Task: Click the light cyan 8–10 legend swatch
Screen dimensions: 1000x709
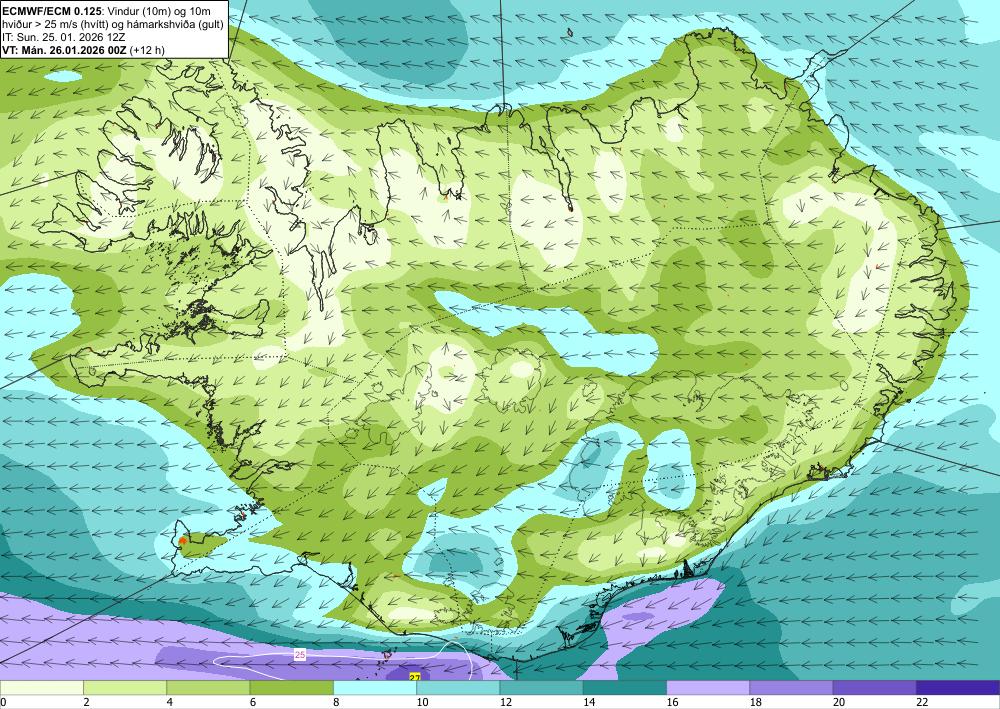Action: (x=375, y=688)
